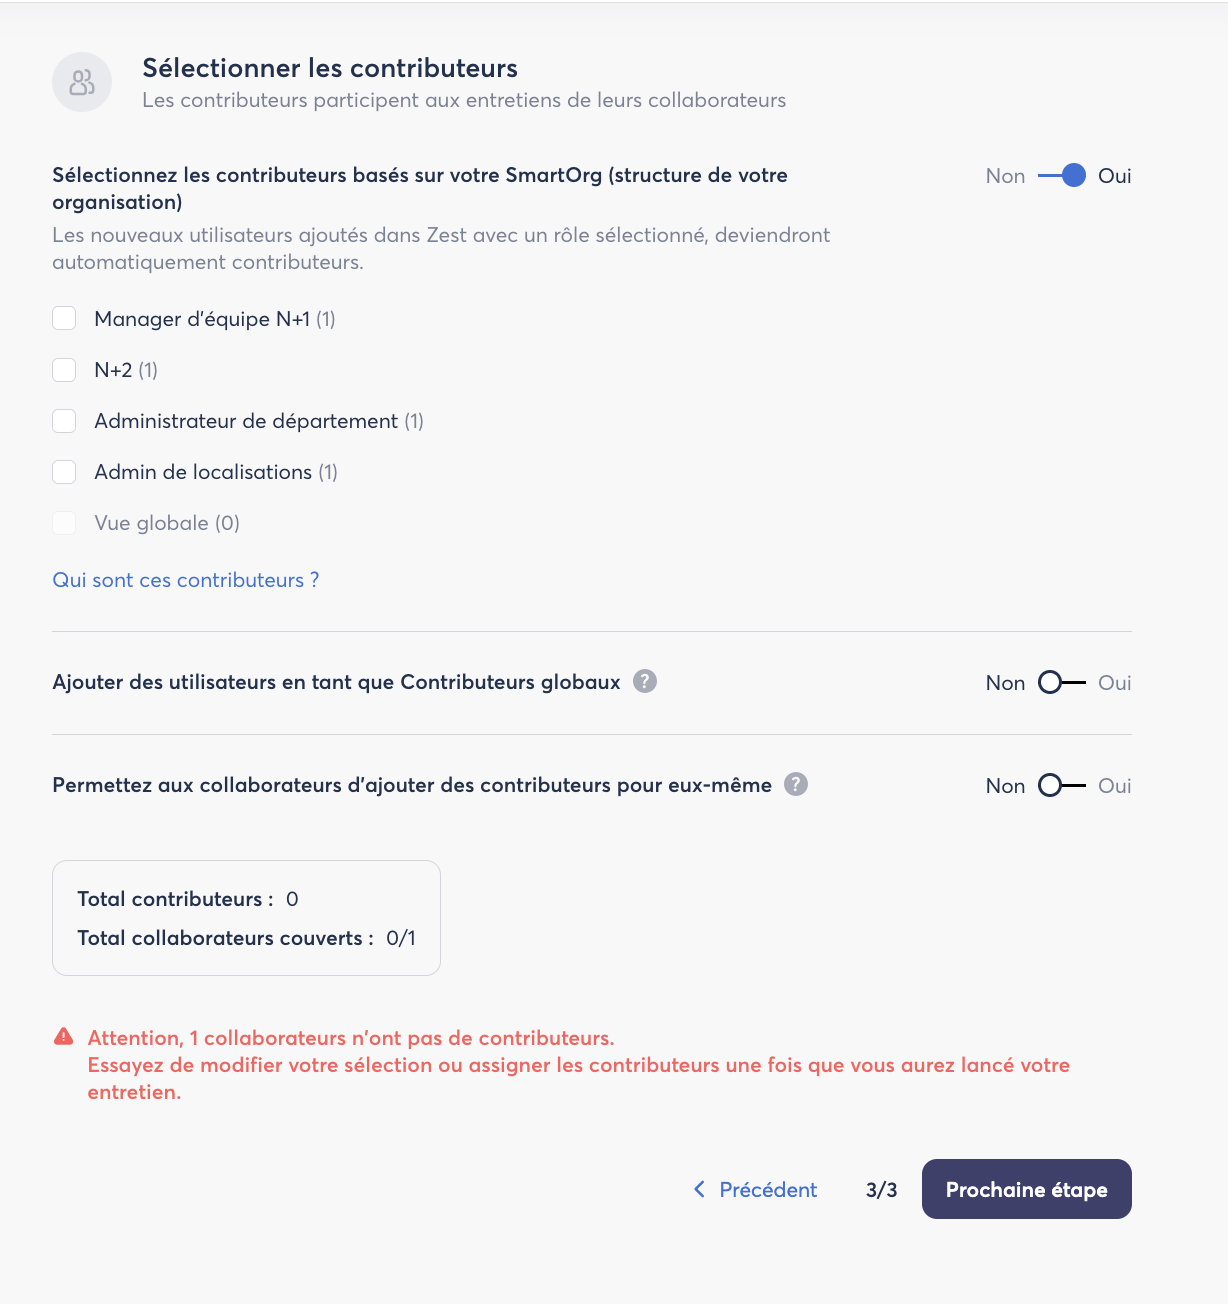Click the contributors group icon in header
Viewport: 1228px width, 1304px height.
point(82,82)
